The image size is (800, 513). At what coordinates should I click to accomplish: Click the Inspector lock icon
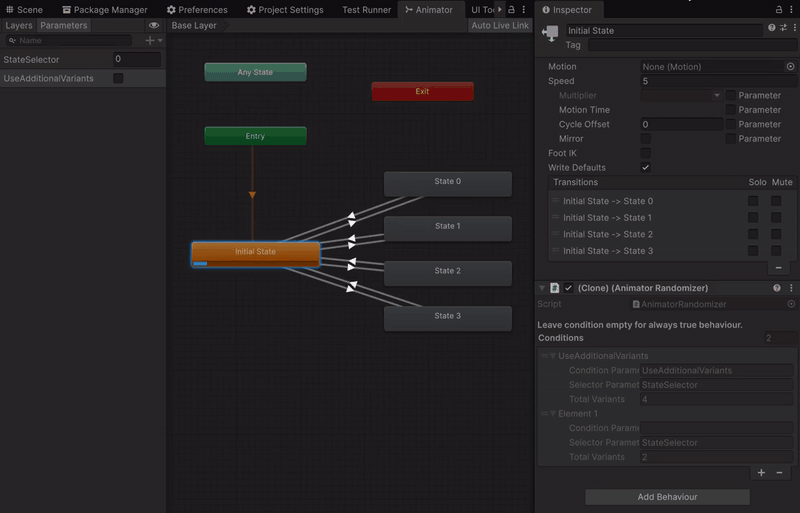coord(779,10)
